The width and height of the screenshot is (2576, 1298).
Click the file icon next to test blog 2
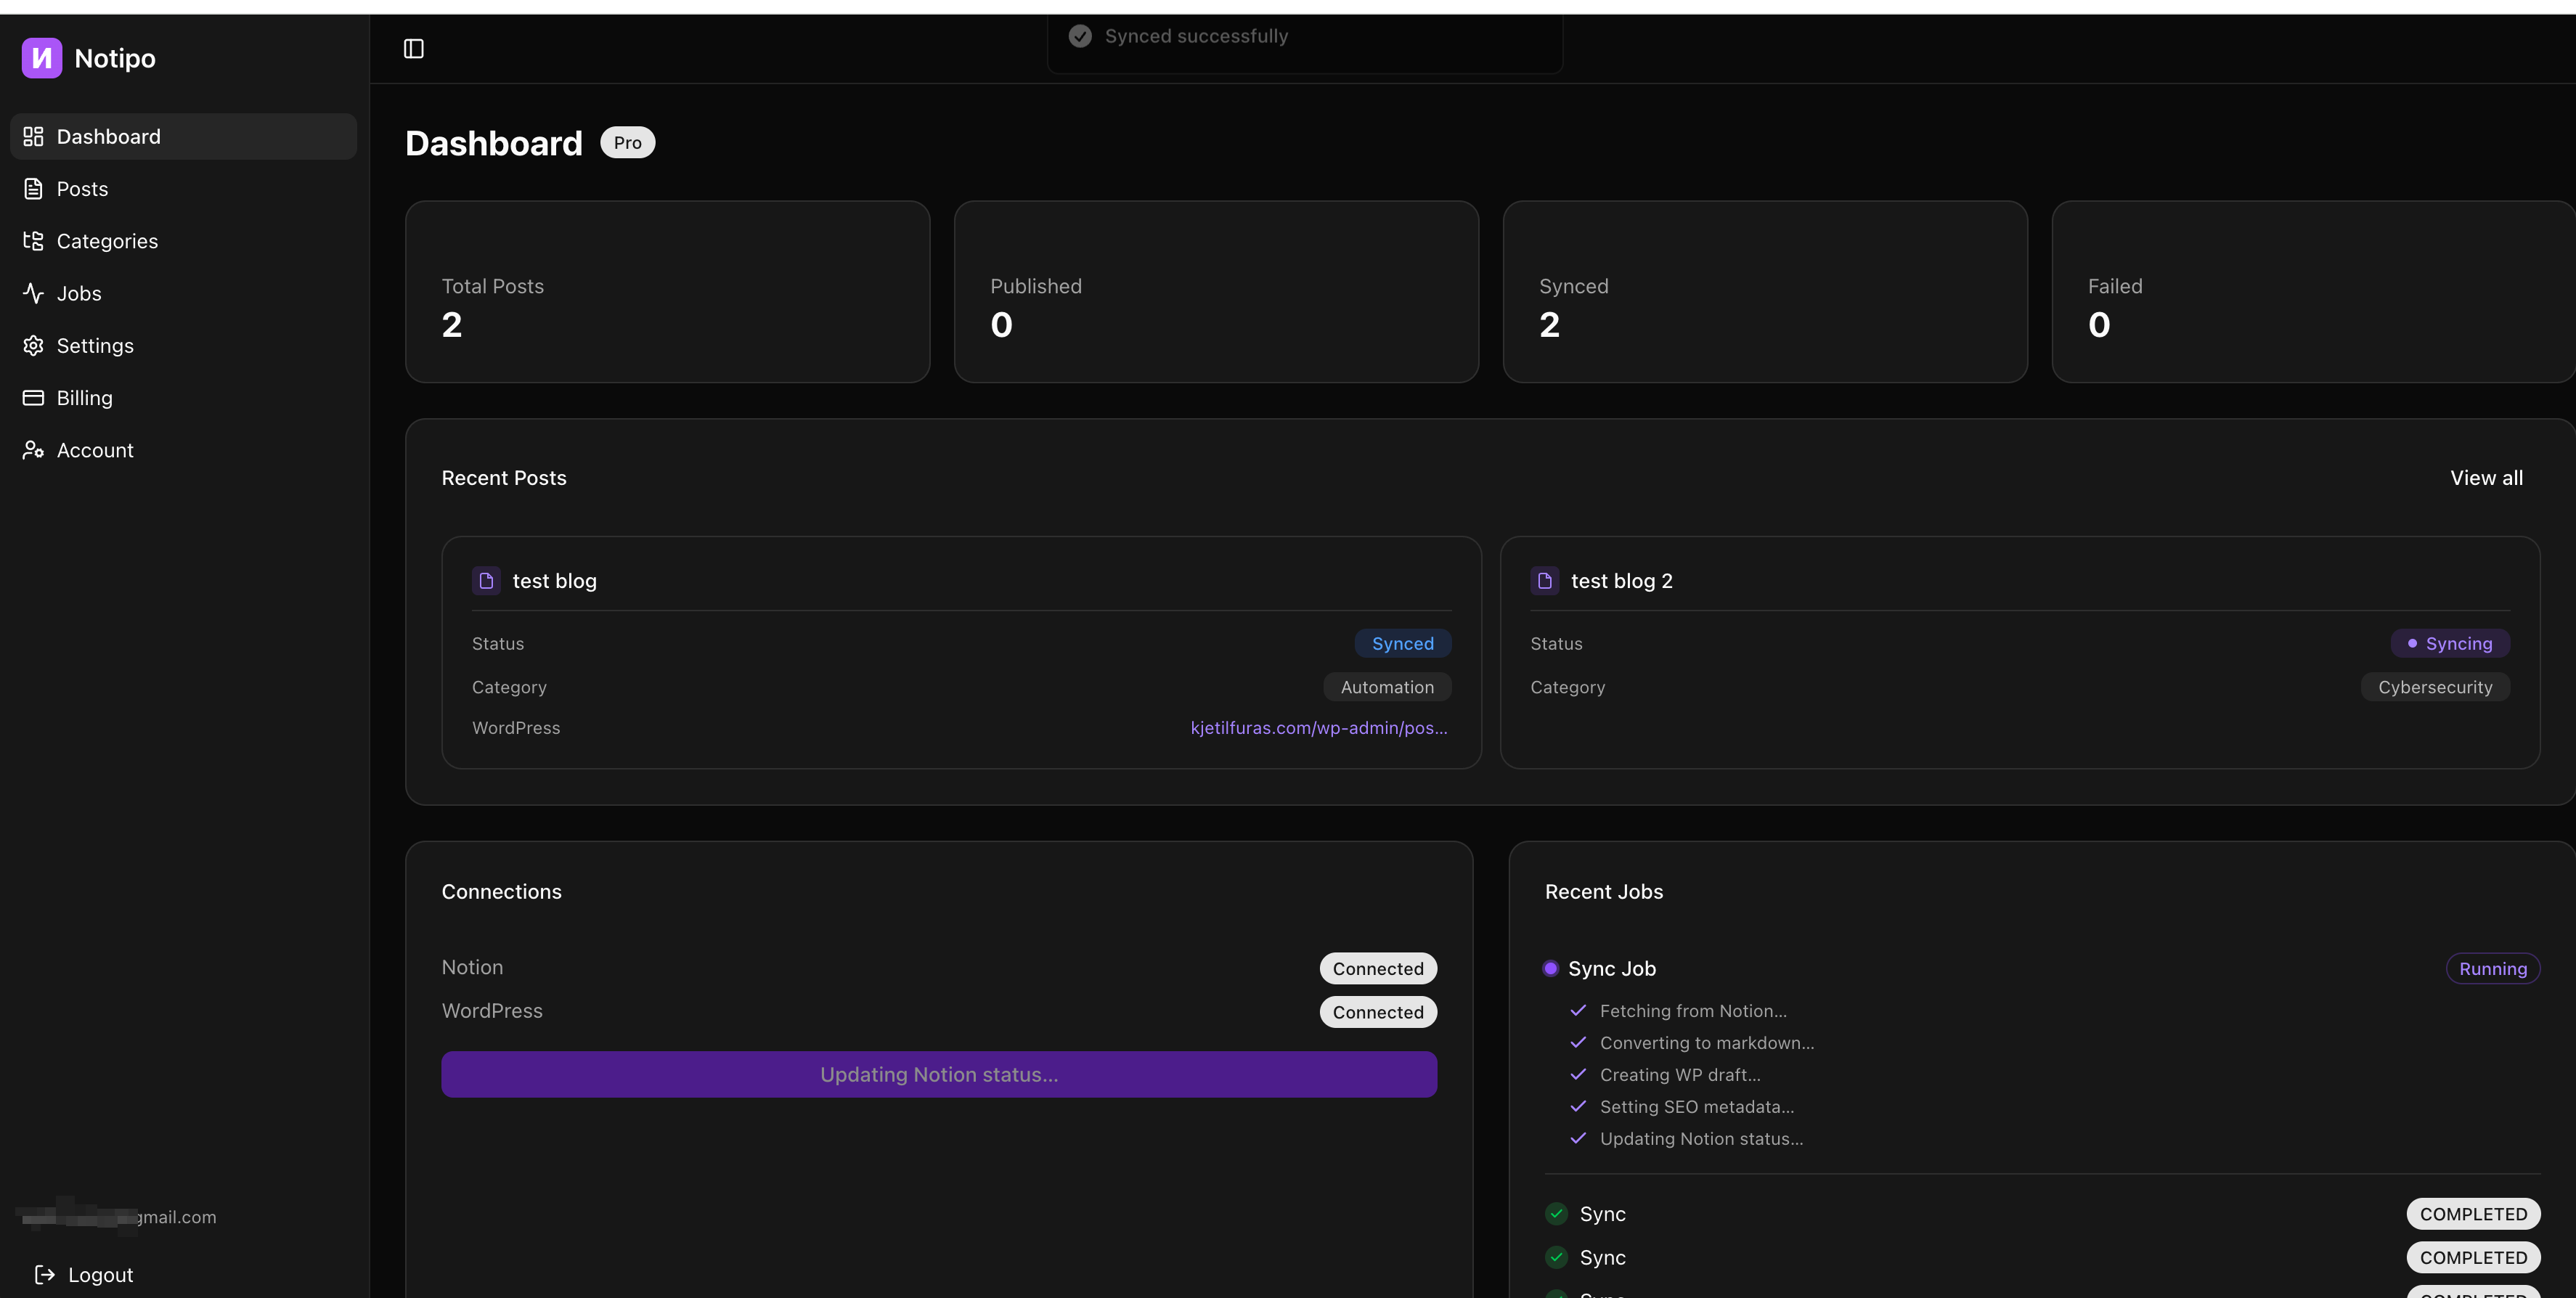[1544, 580]
